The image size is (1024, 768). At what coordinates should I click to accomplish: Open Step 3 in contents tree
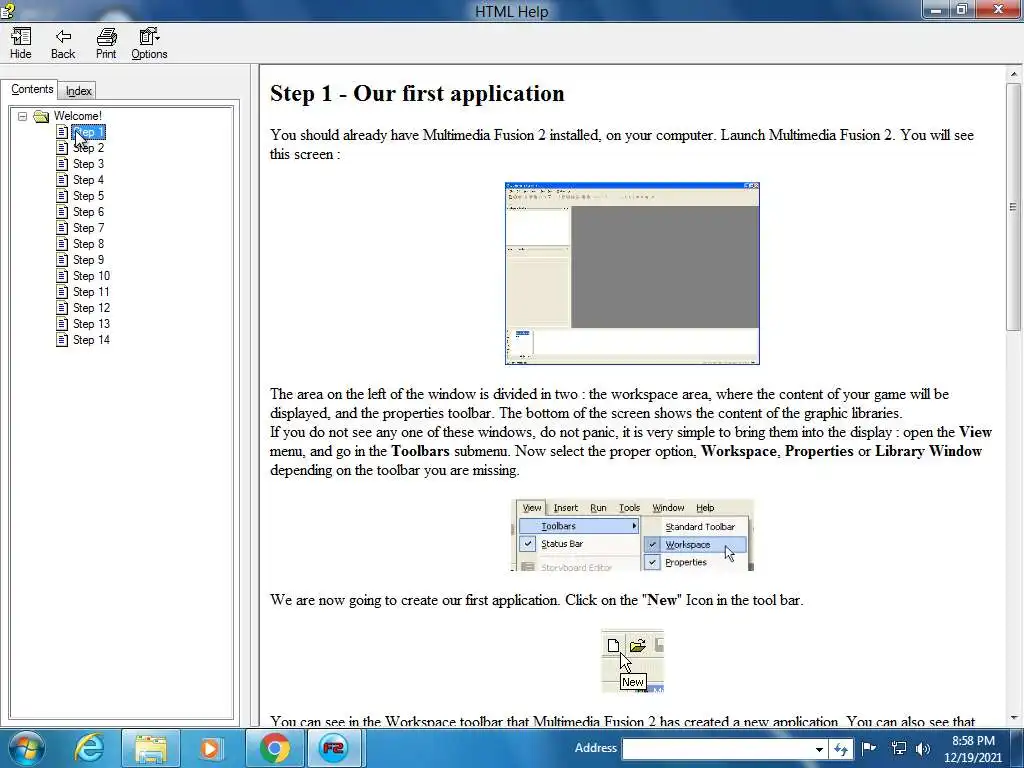point(88,164)
